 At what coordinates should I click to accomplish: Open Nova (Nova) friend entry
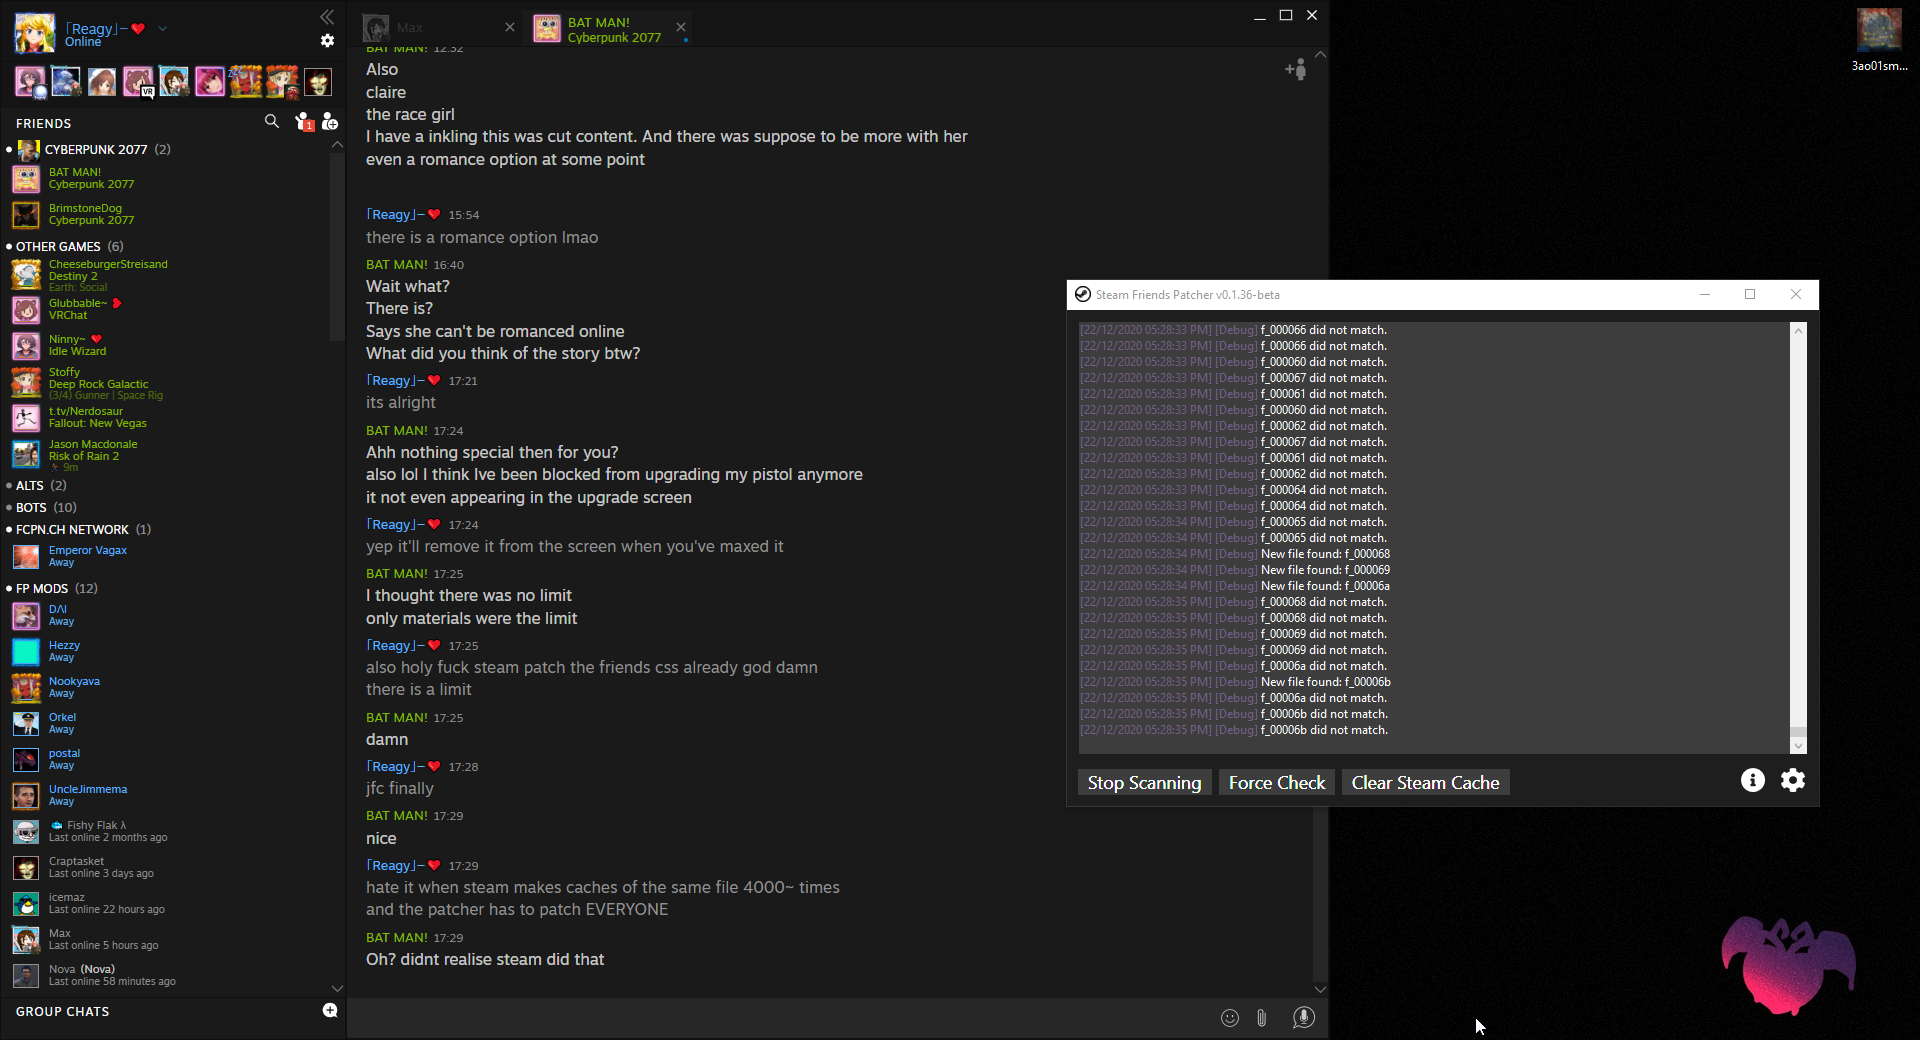pyautogui.click(x=170, y=975)
